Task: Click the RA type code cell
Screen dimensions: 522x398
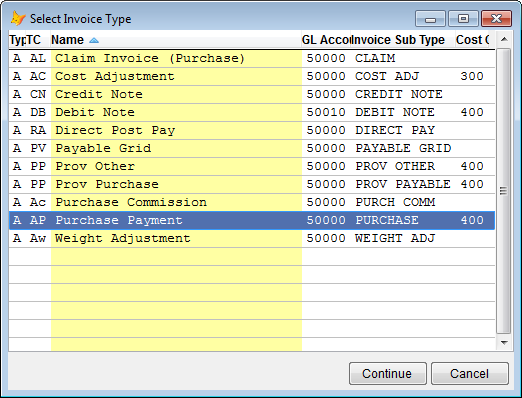Action: [38, 131]
